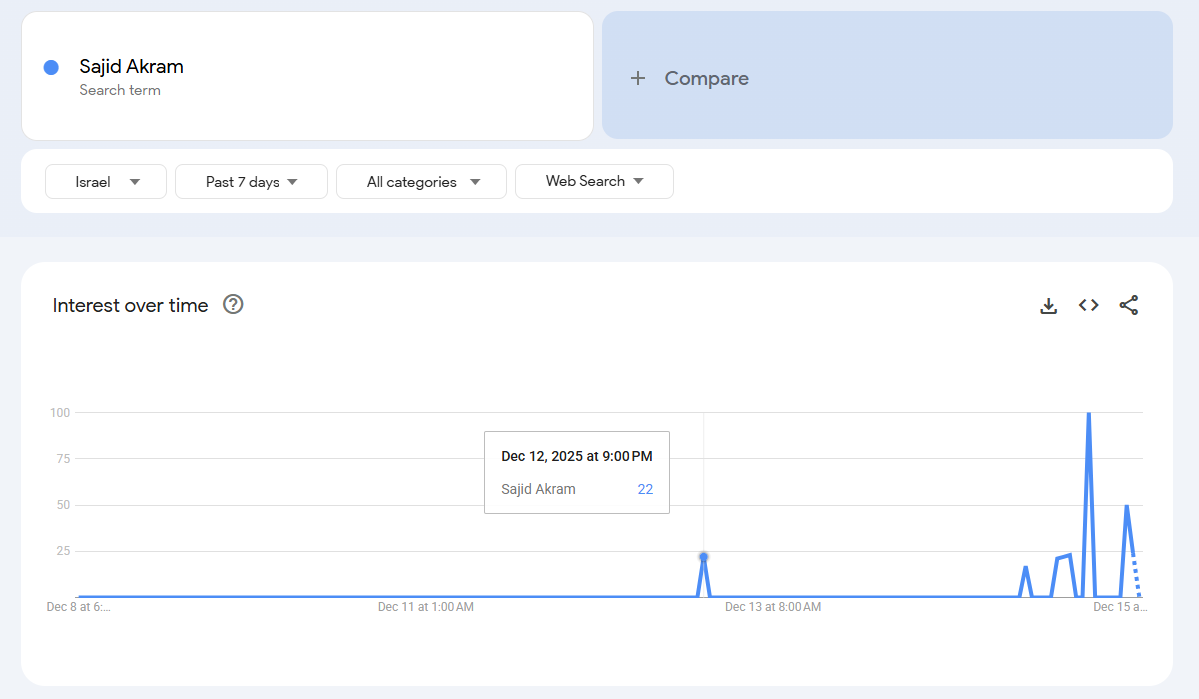1199x699 pixels.
Task: Open the All categories dropdown
Action: pyautogui.click(x=421, y=182)
